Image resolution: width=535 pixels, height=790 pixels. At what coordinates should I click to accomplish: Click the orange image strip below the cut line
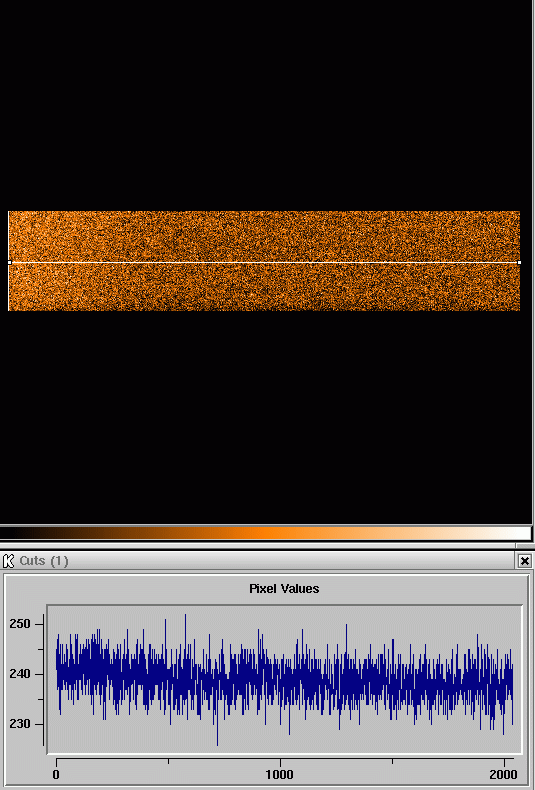coord(264,287)
